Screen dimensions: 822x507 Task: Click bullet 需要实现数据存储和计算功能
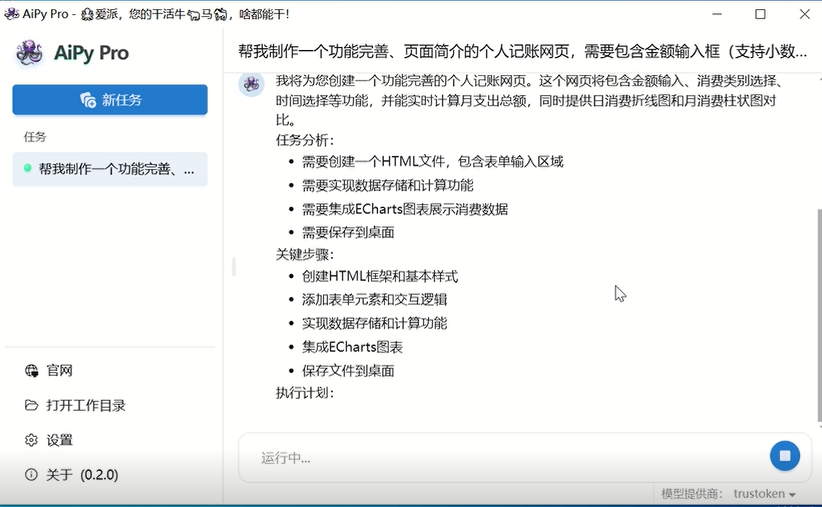pos(387,185)
